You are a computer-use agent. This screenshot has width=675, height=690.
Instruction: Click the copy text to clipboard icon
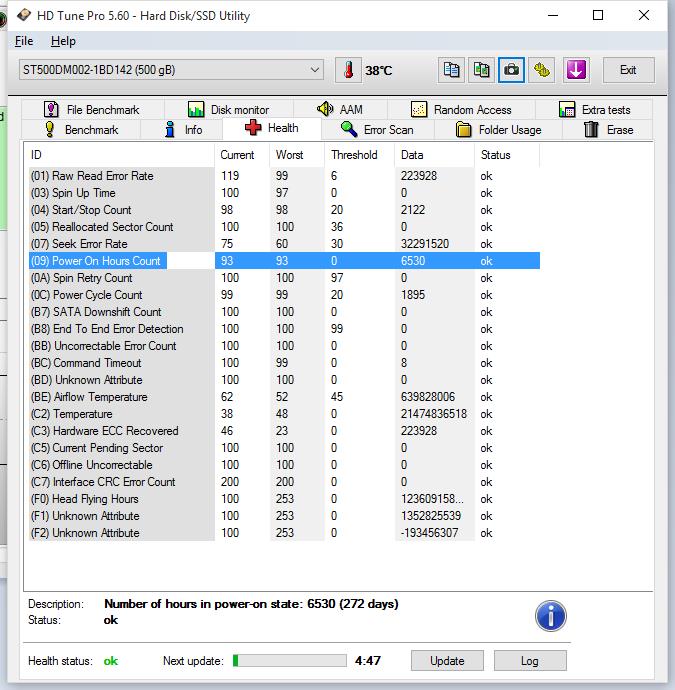452,70
